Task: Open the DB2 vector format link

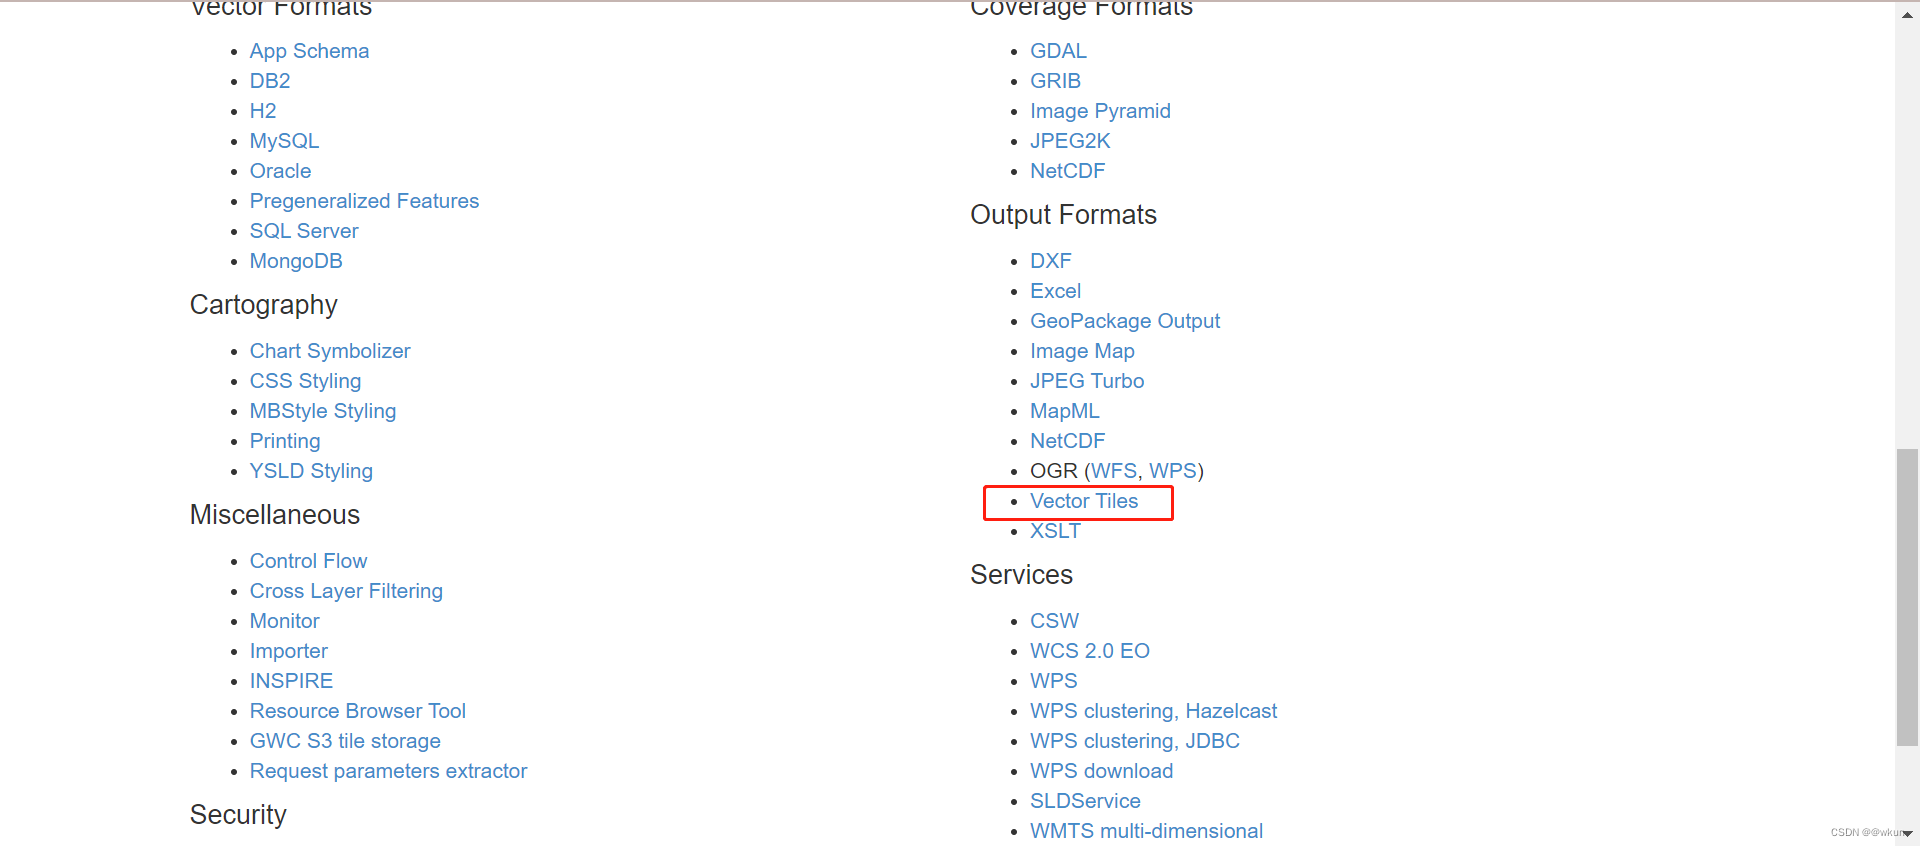Action: pos(270,81)
